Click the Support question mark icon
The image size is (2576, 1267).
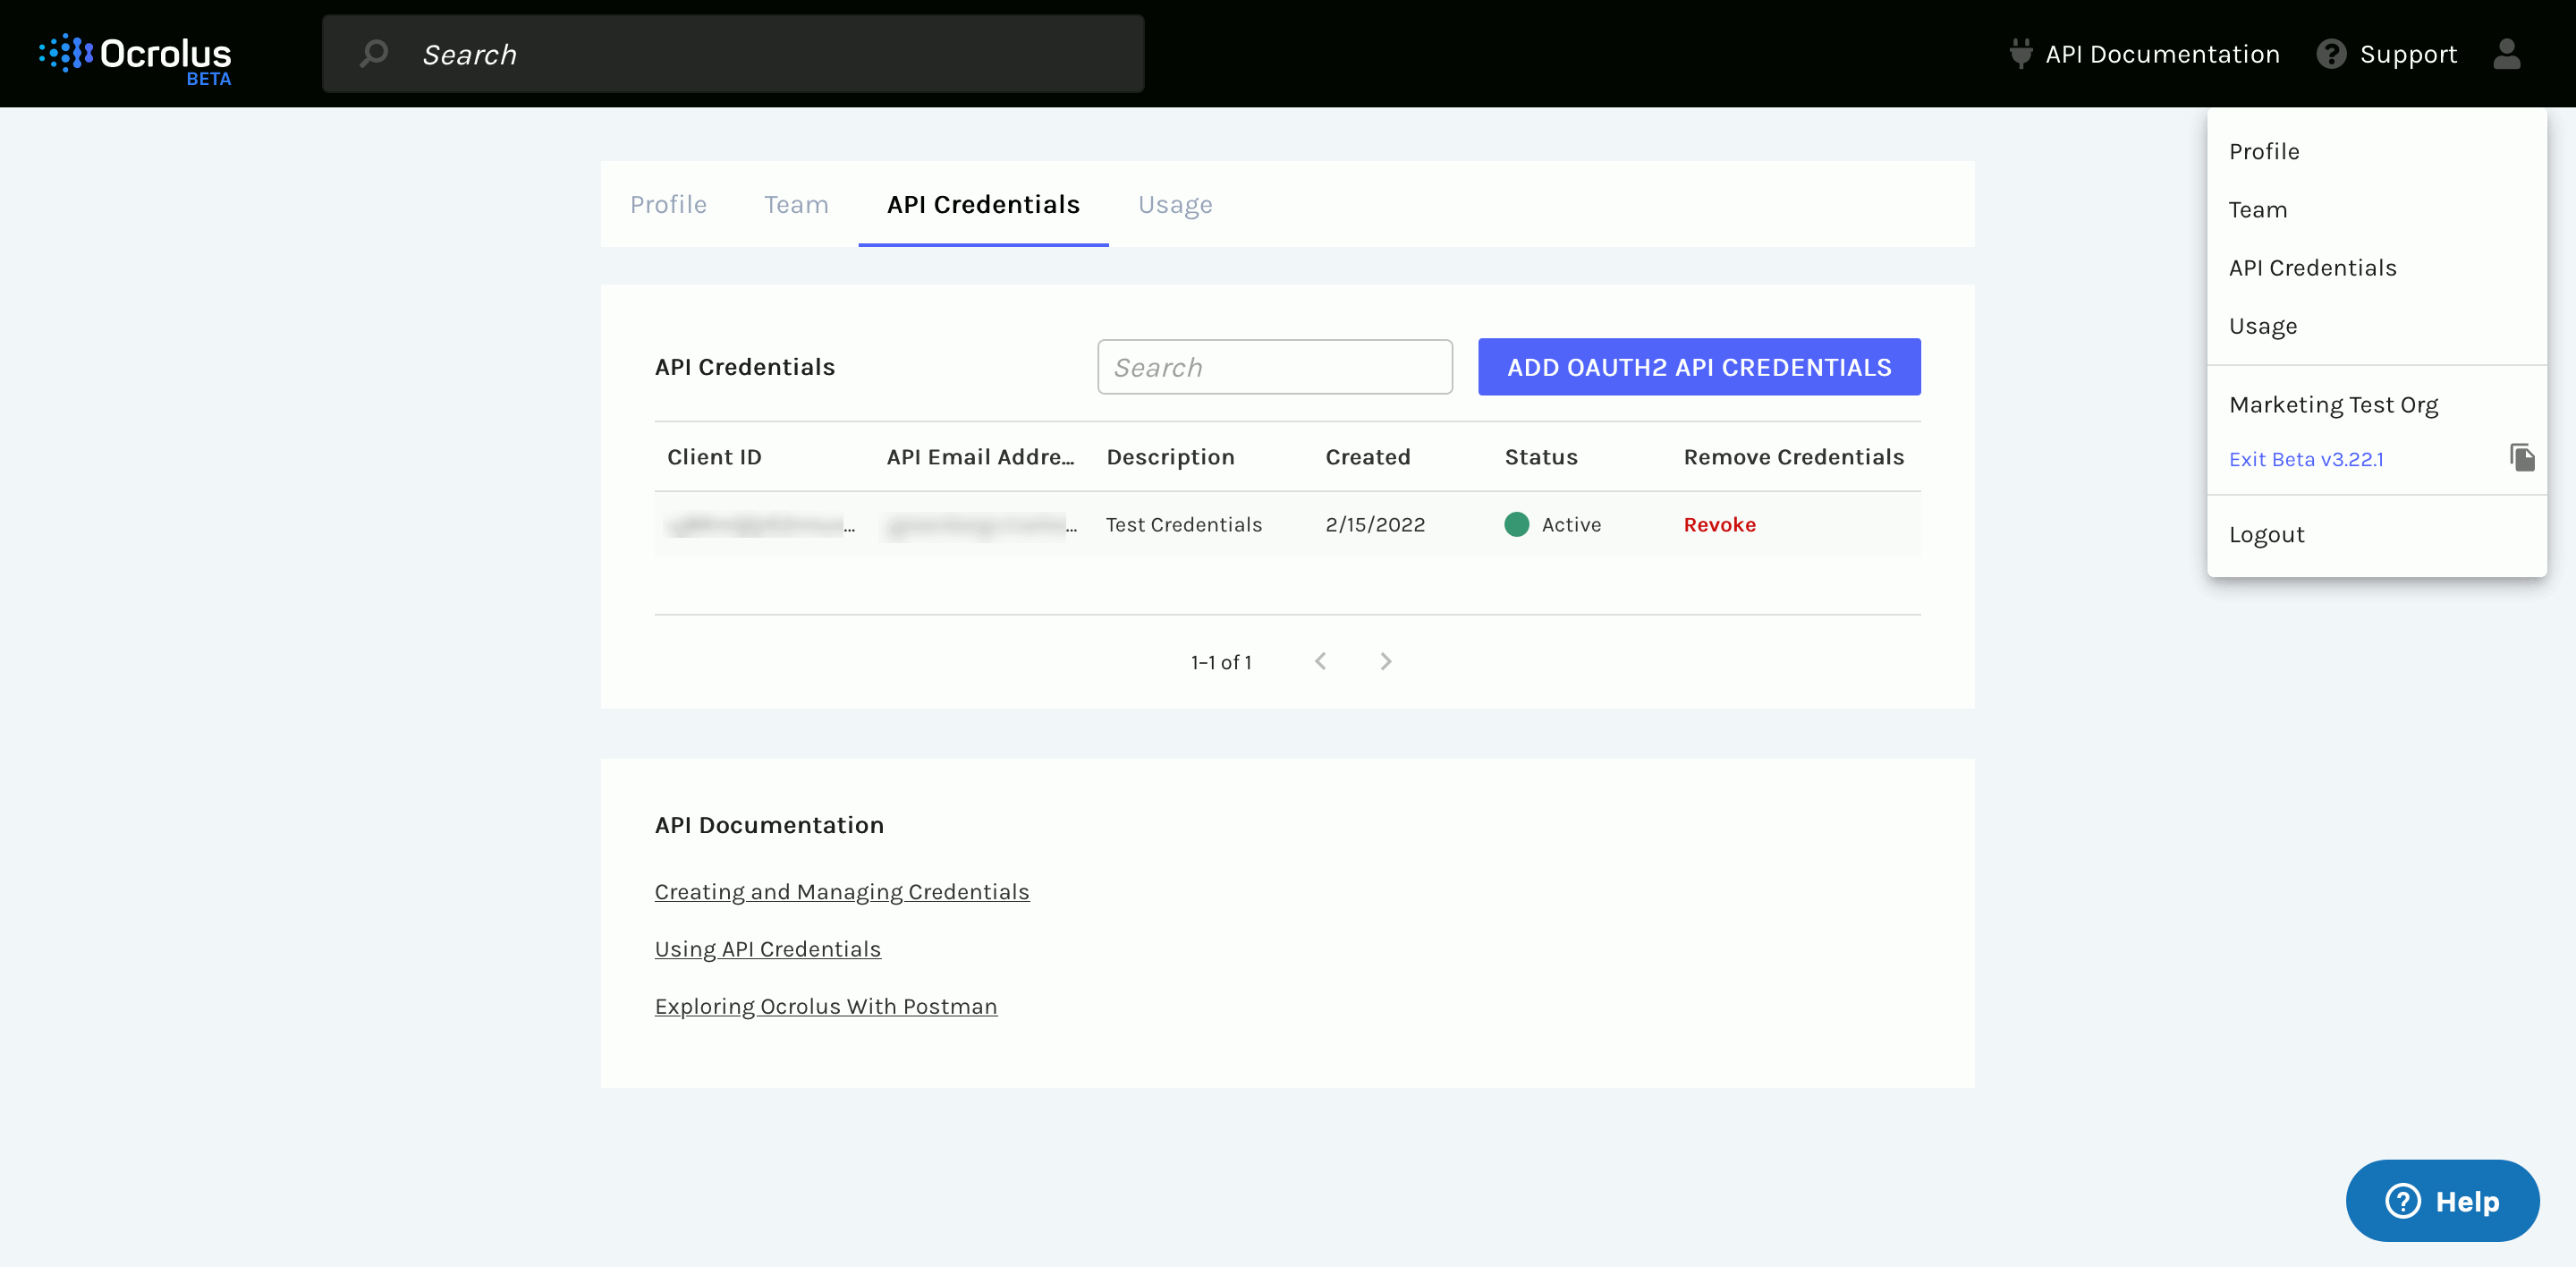tap(2331, 54)
